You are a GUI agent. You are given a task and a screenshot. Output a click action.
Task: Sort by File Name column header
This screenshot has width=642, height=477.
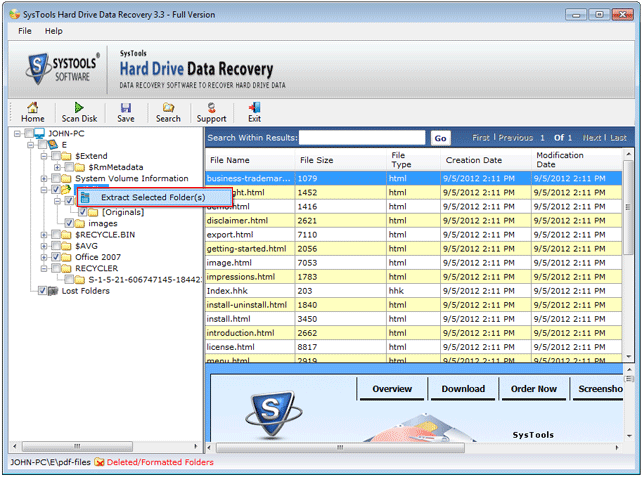250,160
